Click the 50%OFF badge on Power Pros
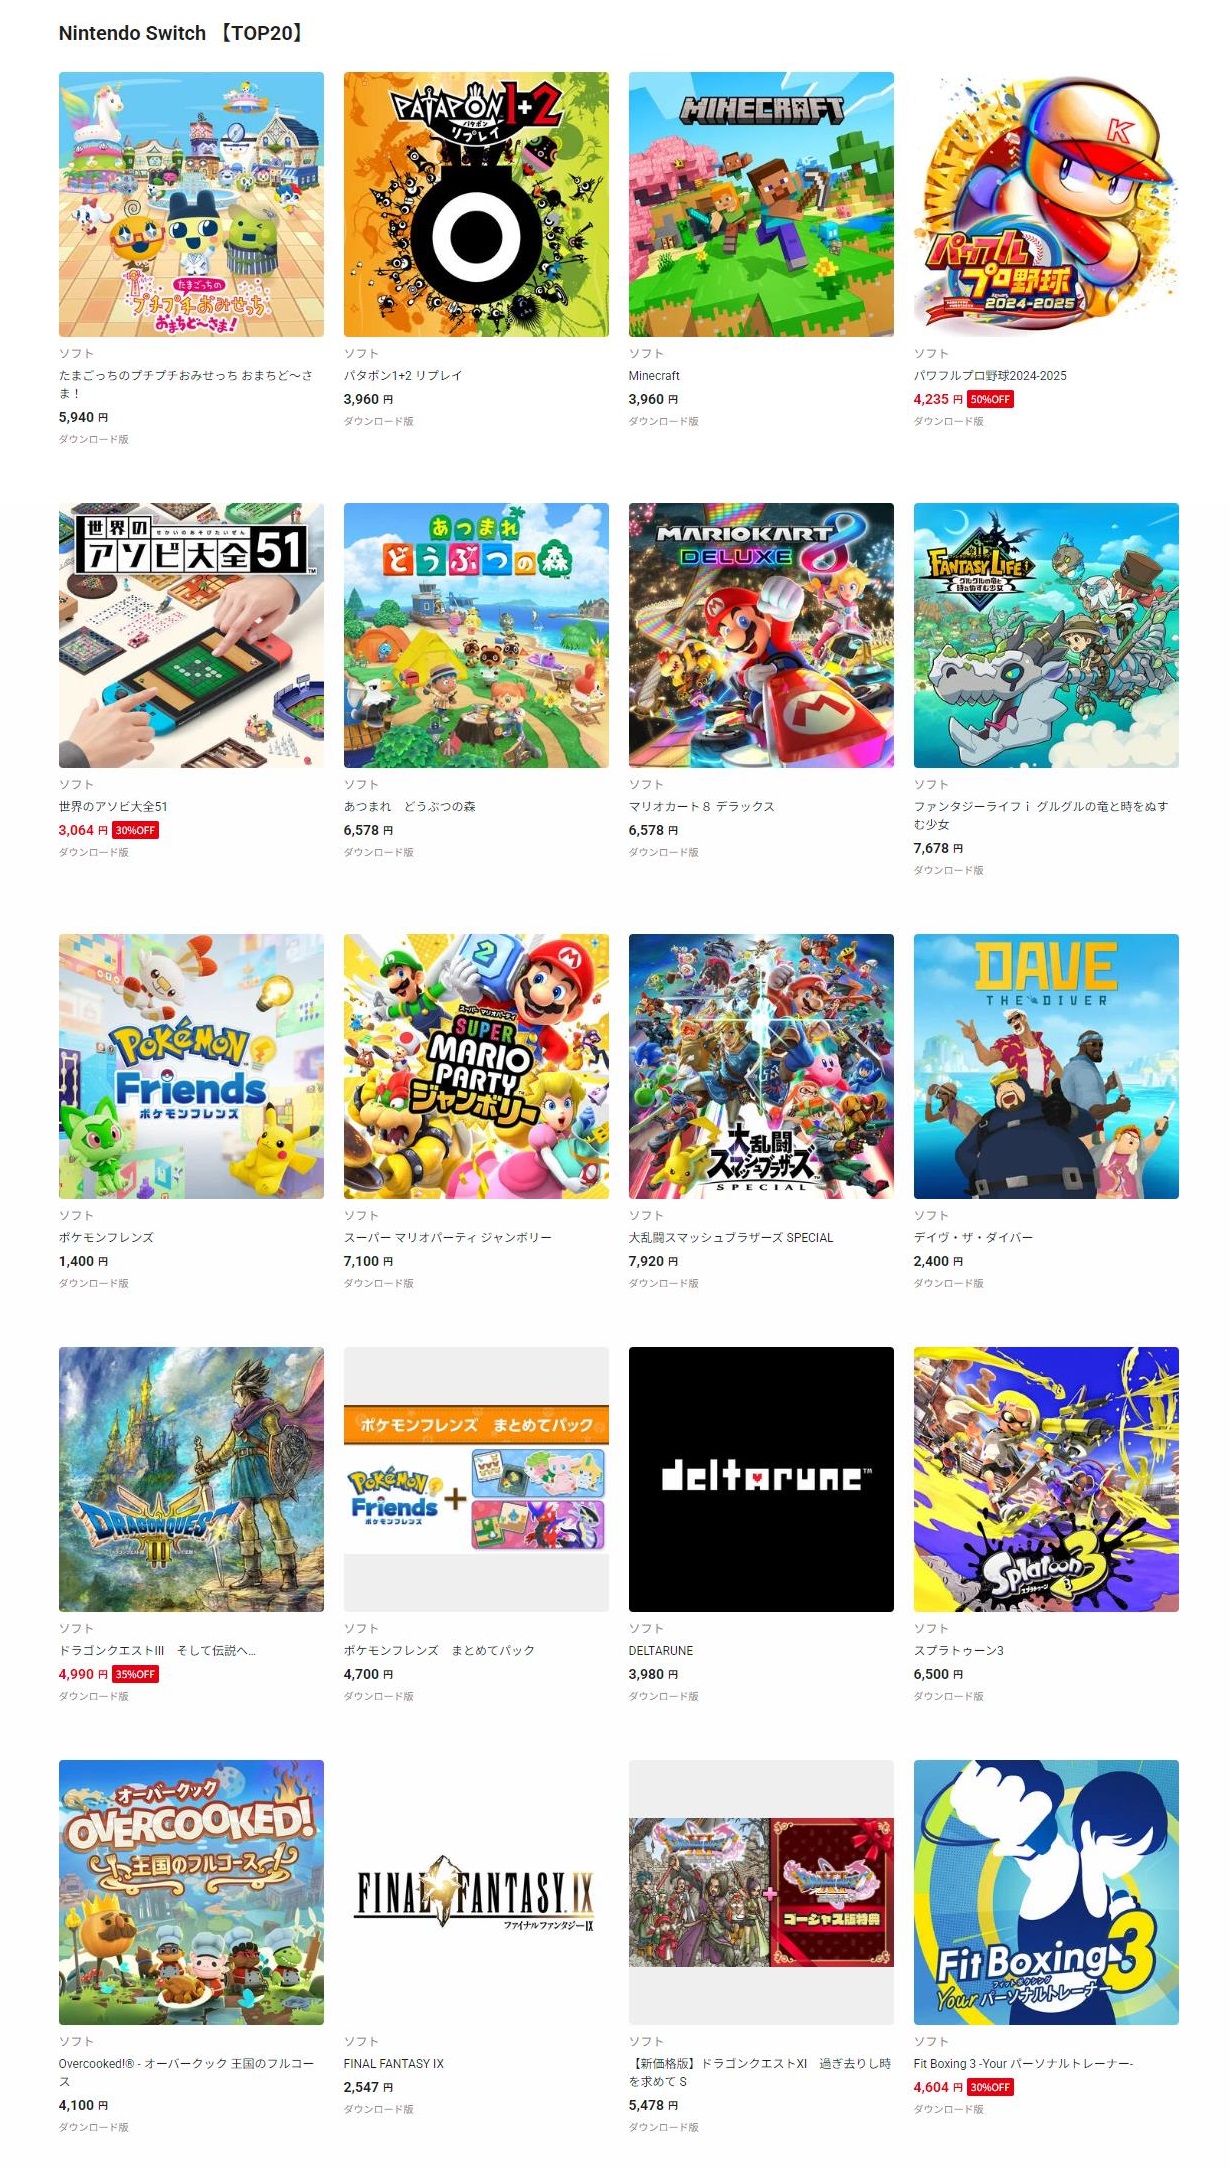Image resolution: width=1230 pixels, height=2169 pixels. 990,399
